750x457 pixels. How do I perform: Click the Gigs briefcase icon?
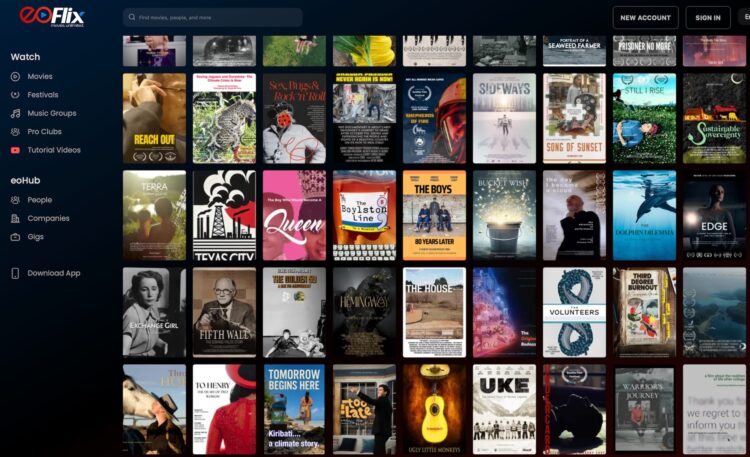click(x=15, y=237)
